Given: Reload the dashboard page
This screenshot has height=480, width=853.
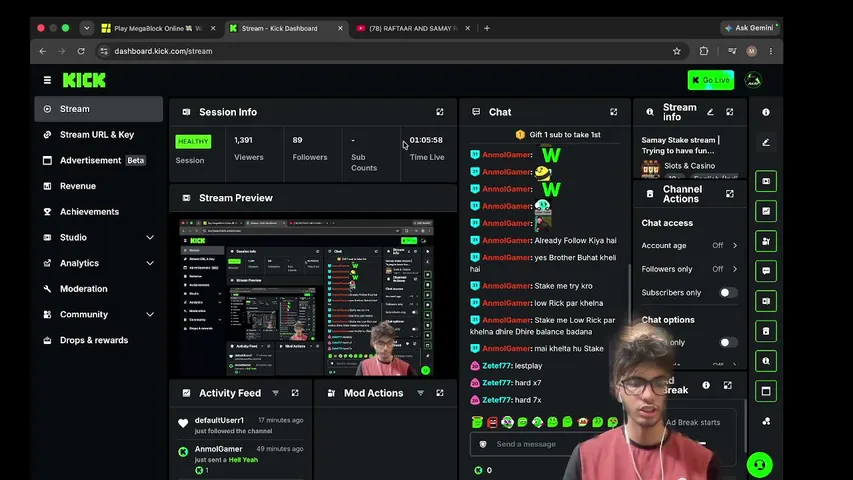Looking at the screenshot, I should [x=81, y=51].
